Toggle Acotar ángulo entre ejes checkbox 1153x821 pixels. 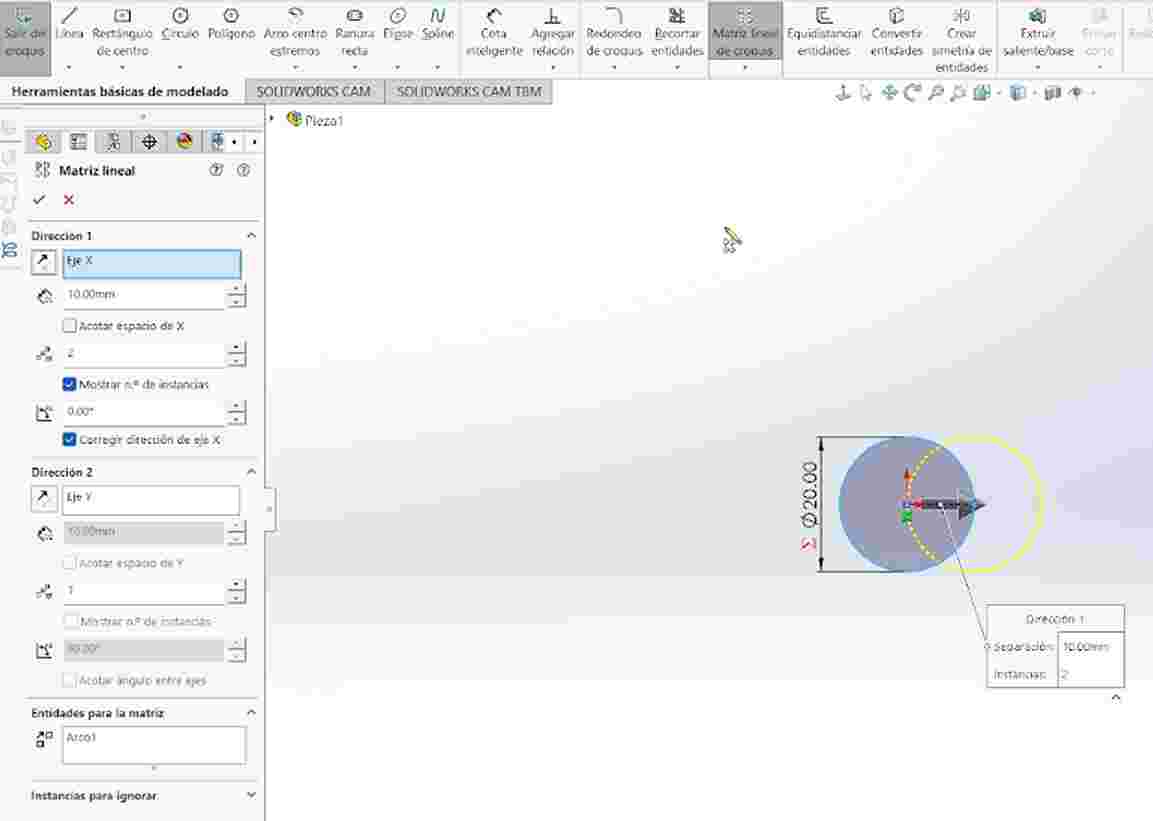coord(69,680)
